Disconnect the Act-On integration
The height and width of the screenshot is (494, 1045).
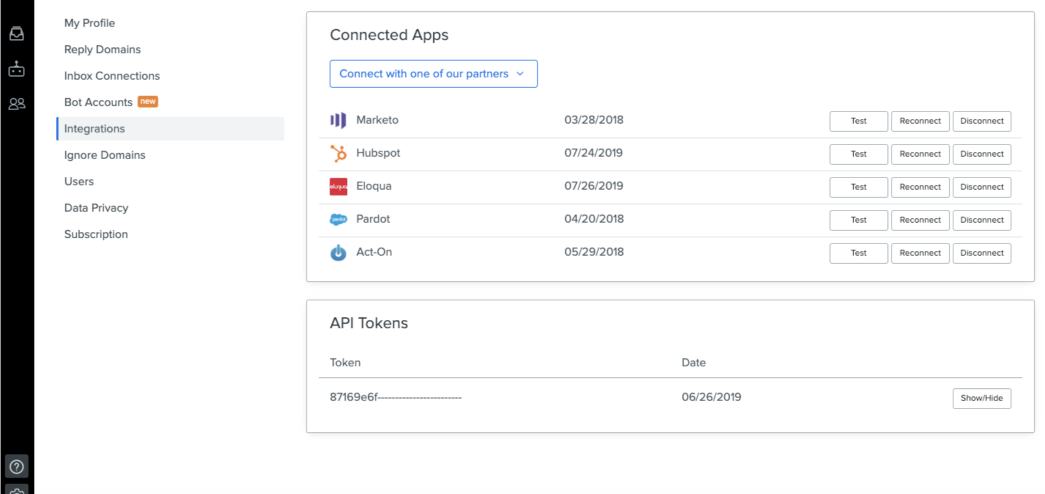[x=982, y=253]
